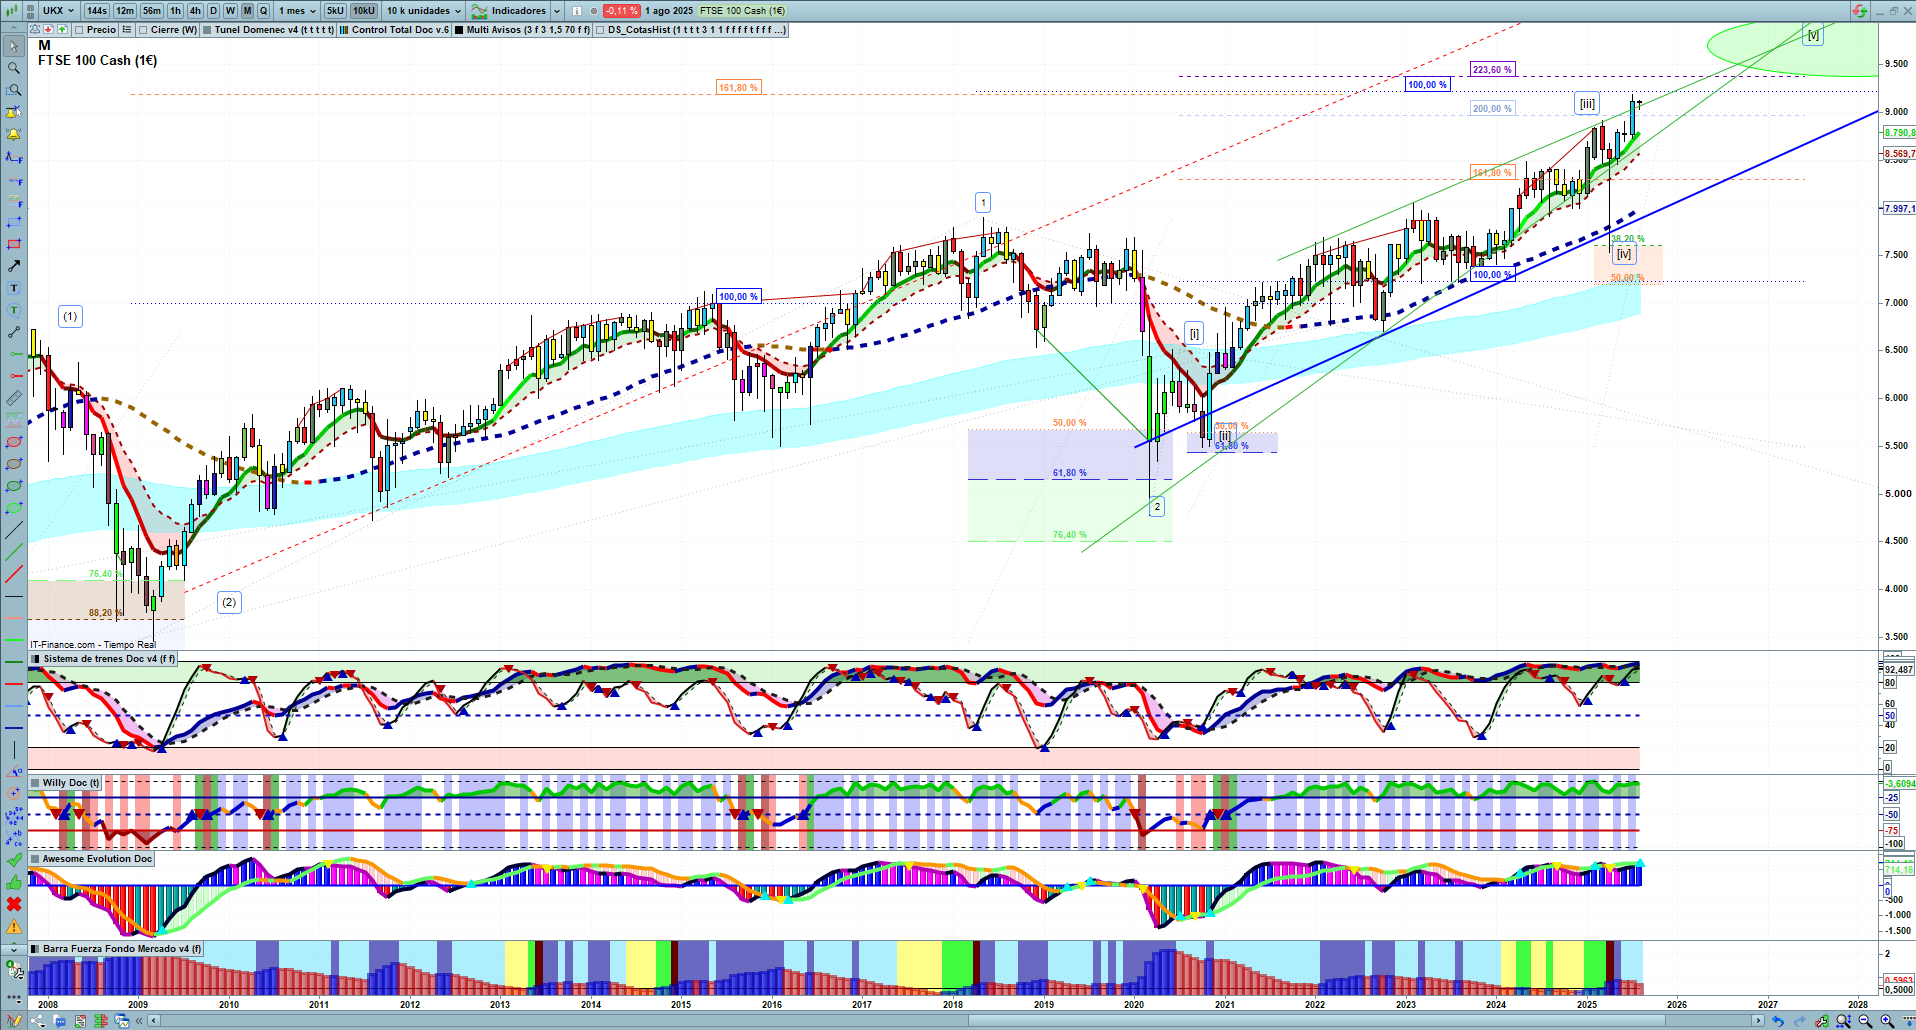
Task: Expand the Indicadores dropdown arrow
Action: [557, 11]
